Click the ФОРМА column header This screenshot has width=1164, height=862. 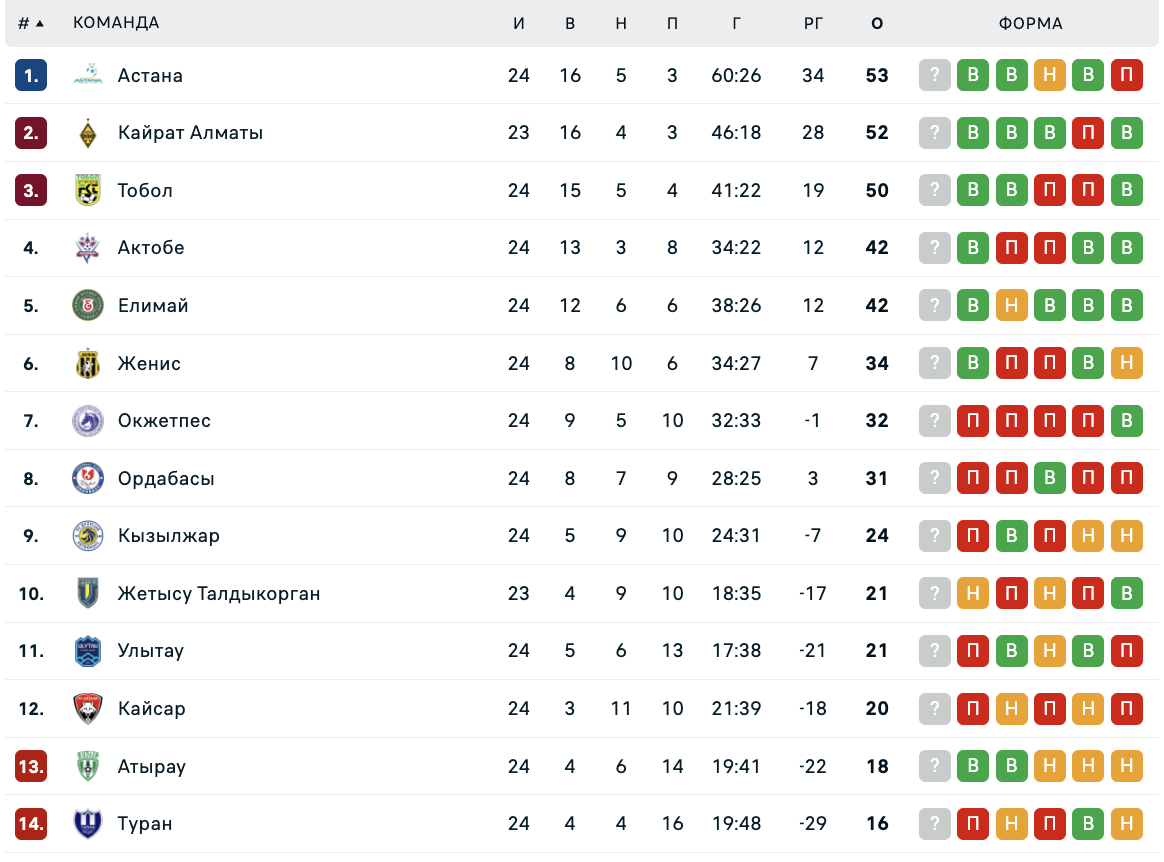point(1030,23)
